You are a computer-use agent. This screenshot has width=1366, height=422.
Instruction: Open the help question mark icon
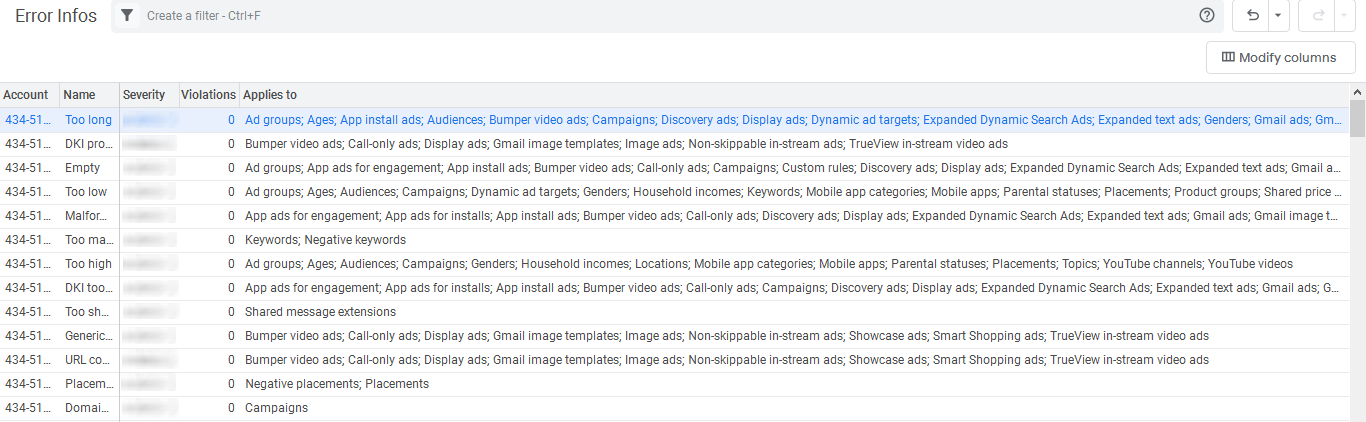click(x=1207, y=16)
